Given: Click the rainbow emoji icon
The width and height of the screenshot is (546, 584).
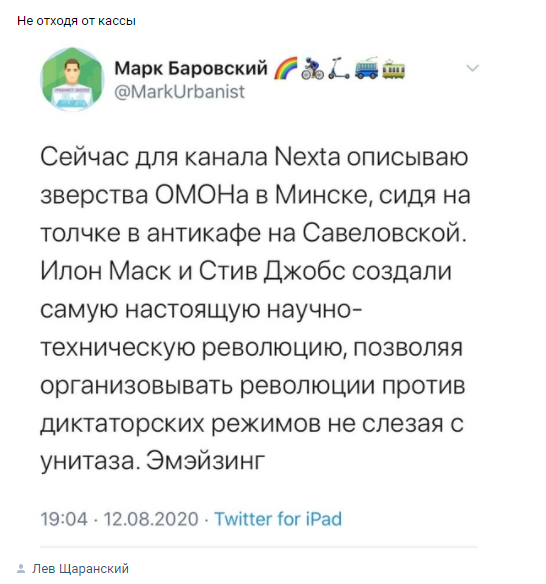Looking at the screenshot, I should point(286,68).
